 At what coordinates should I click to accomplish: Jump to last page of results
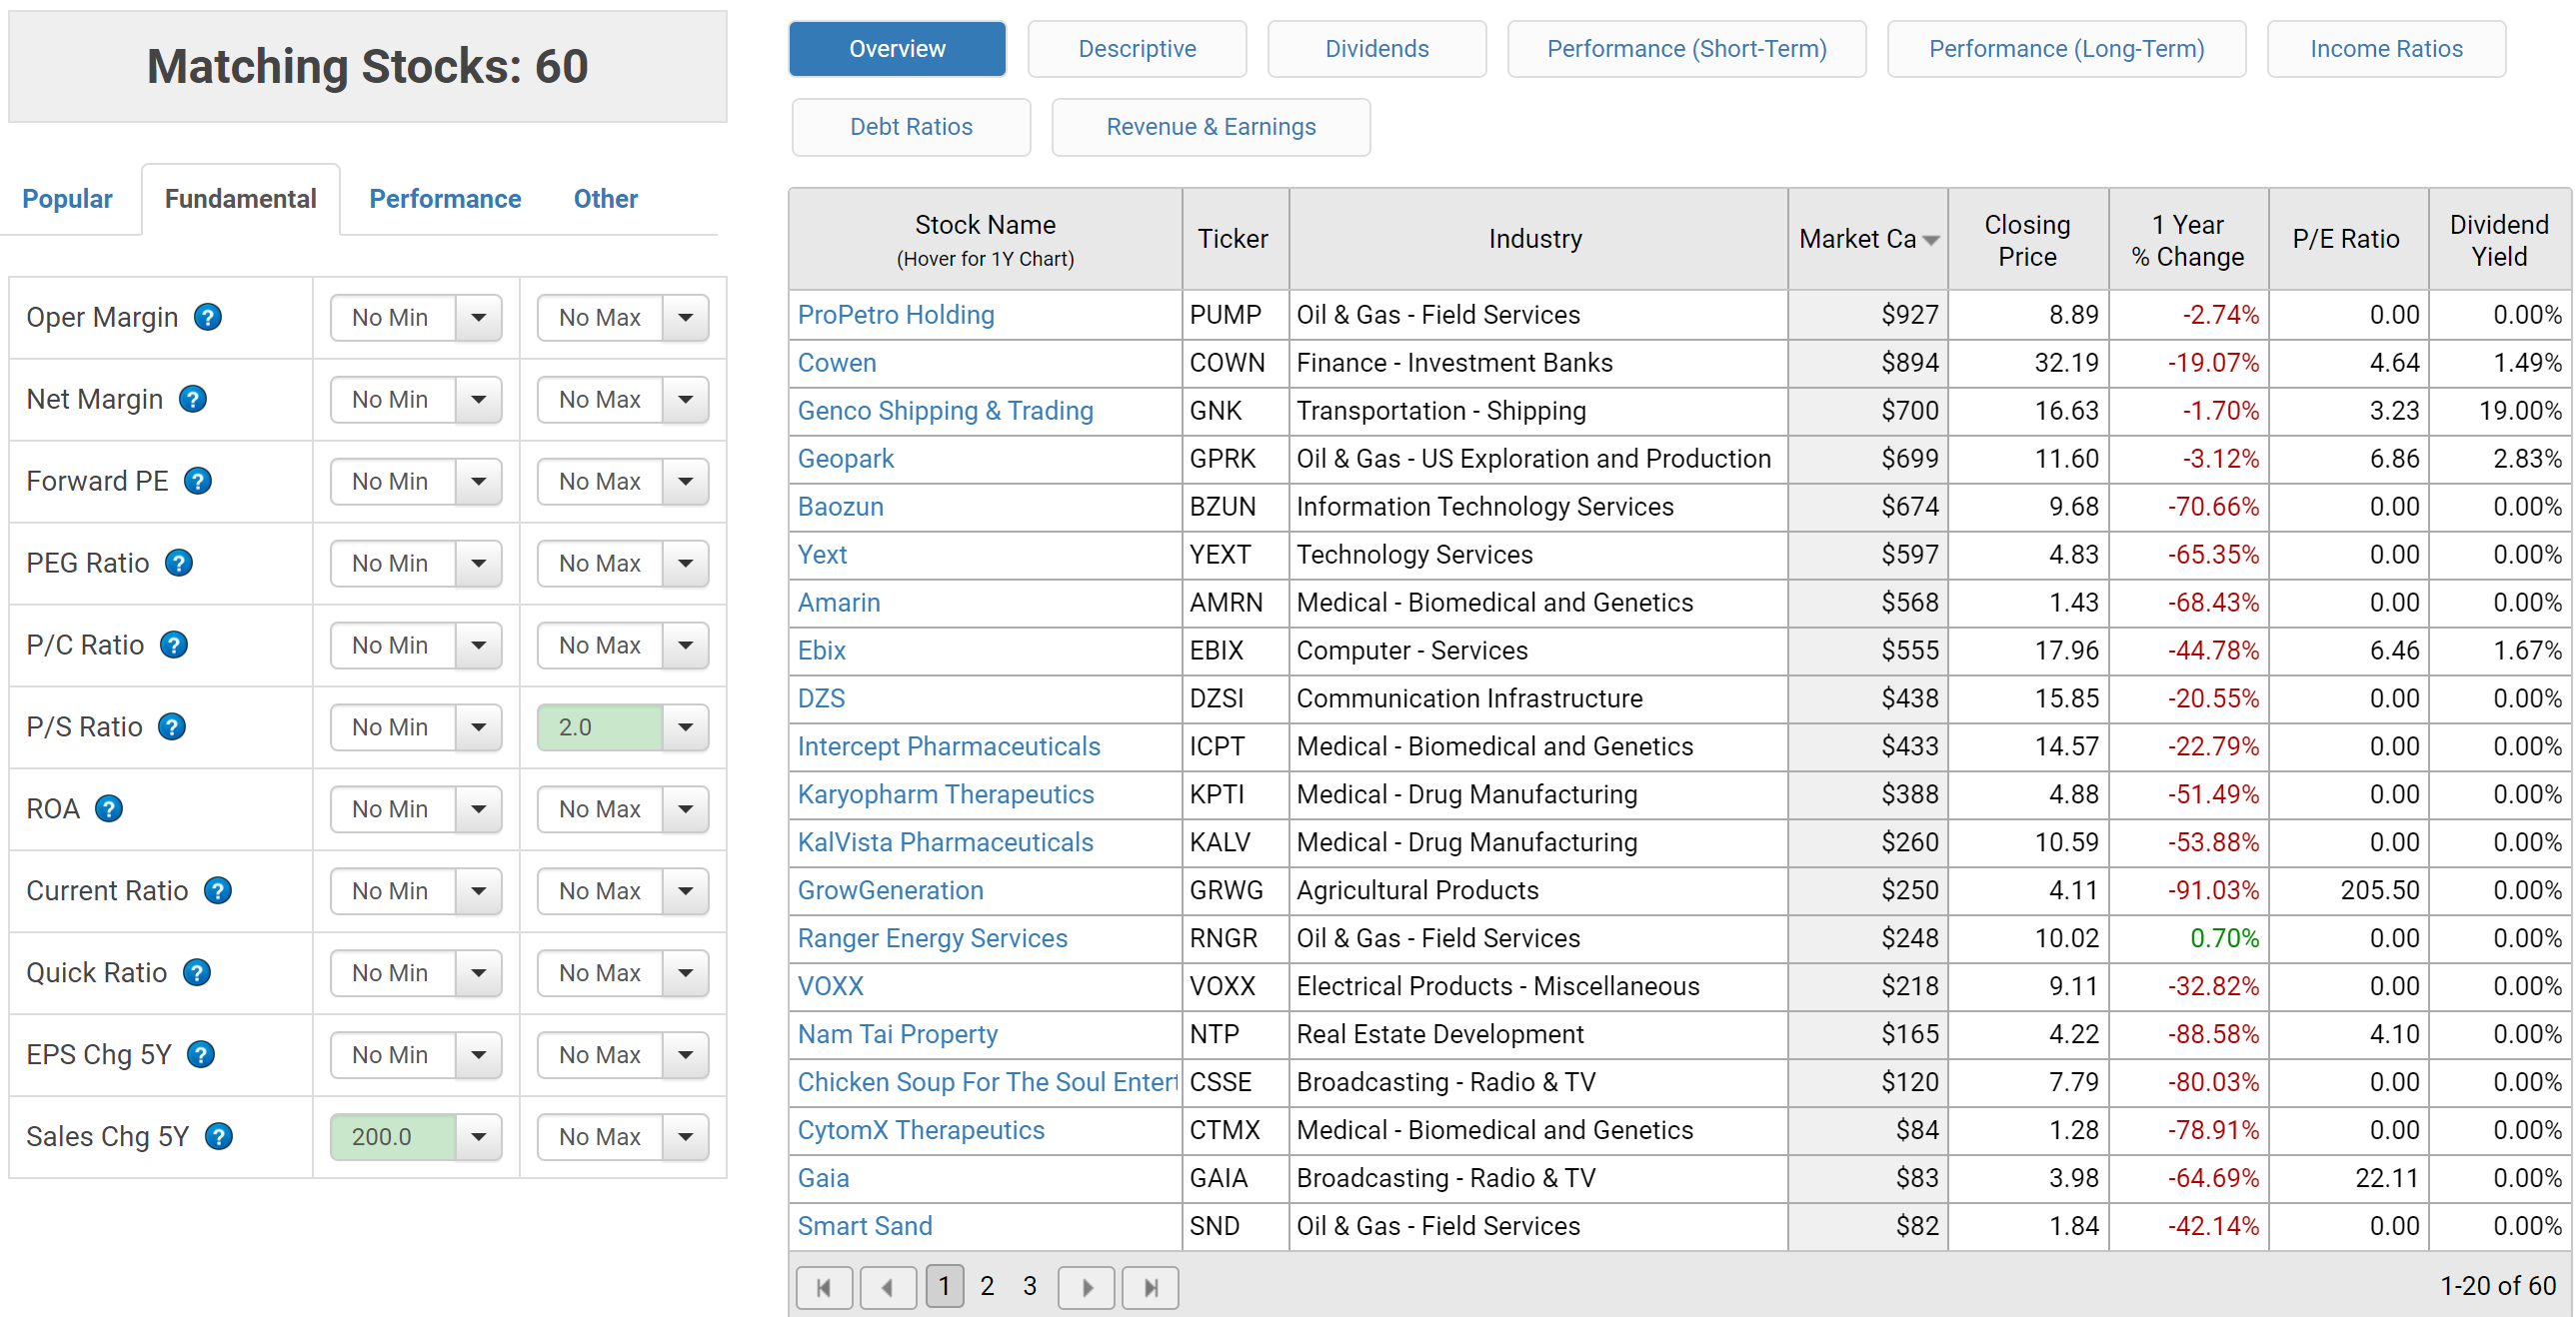click(x=1150, y=1287)
